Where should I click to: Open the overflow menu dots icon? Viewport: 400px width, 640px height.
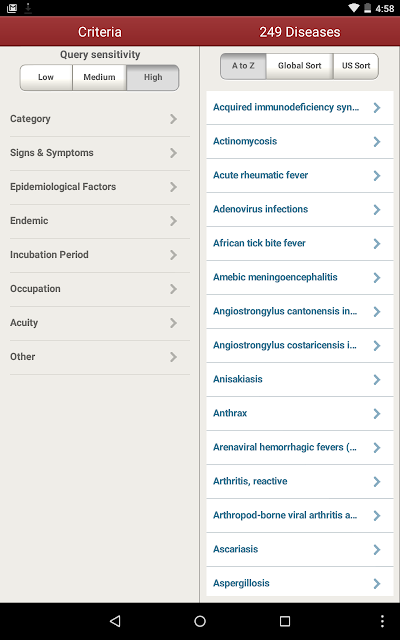pos(382,621)
